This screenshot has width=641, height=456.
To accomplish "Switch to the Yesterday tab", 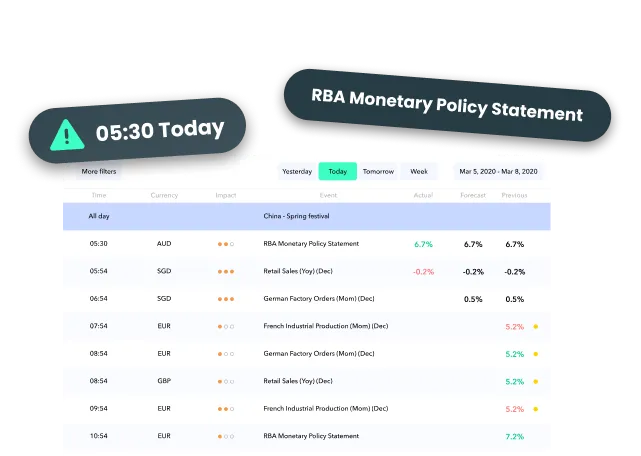I will click(x=297, y=171).
